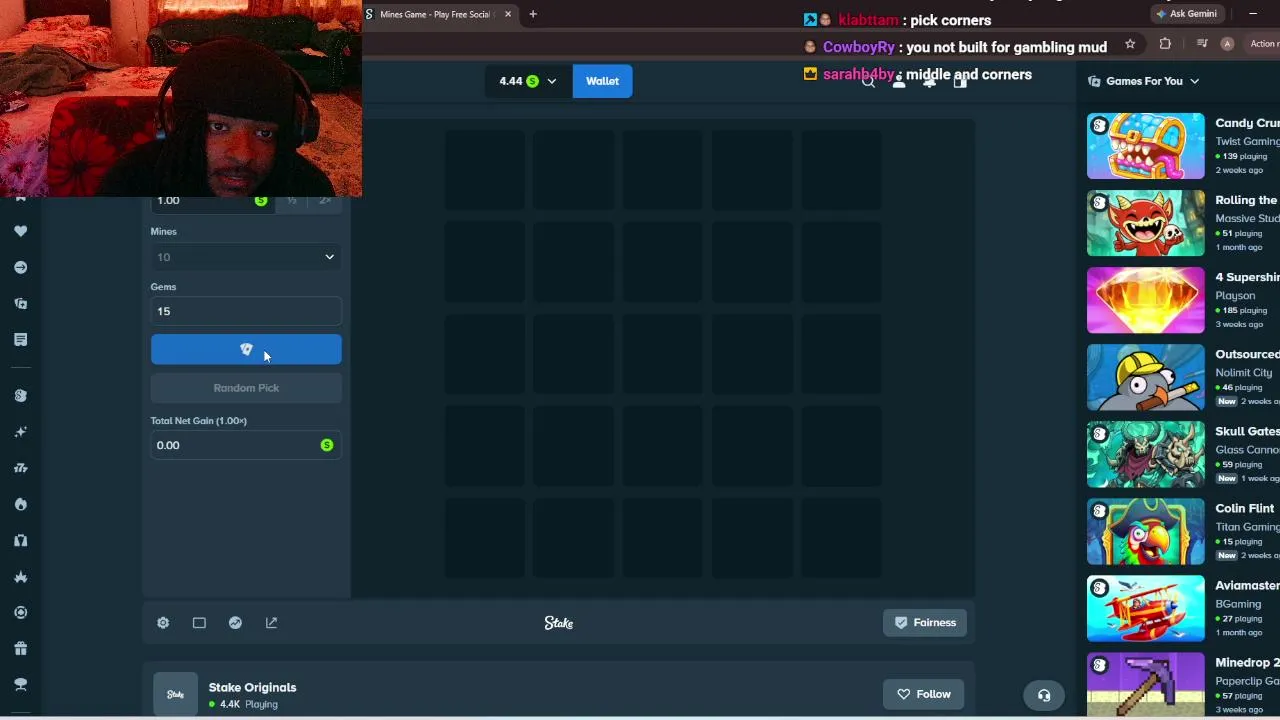Open the arrow-circle icon in left sidebar
The image size is (1280, 720).
[x=20, y=267]
